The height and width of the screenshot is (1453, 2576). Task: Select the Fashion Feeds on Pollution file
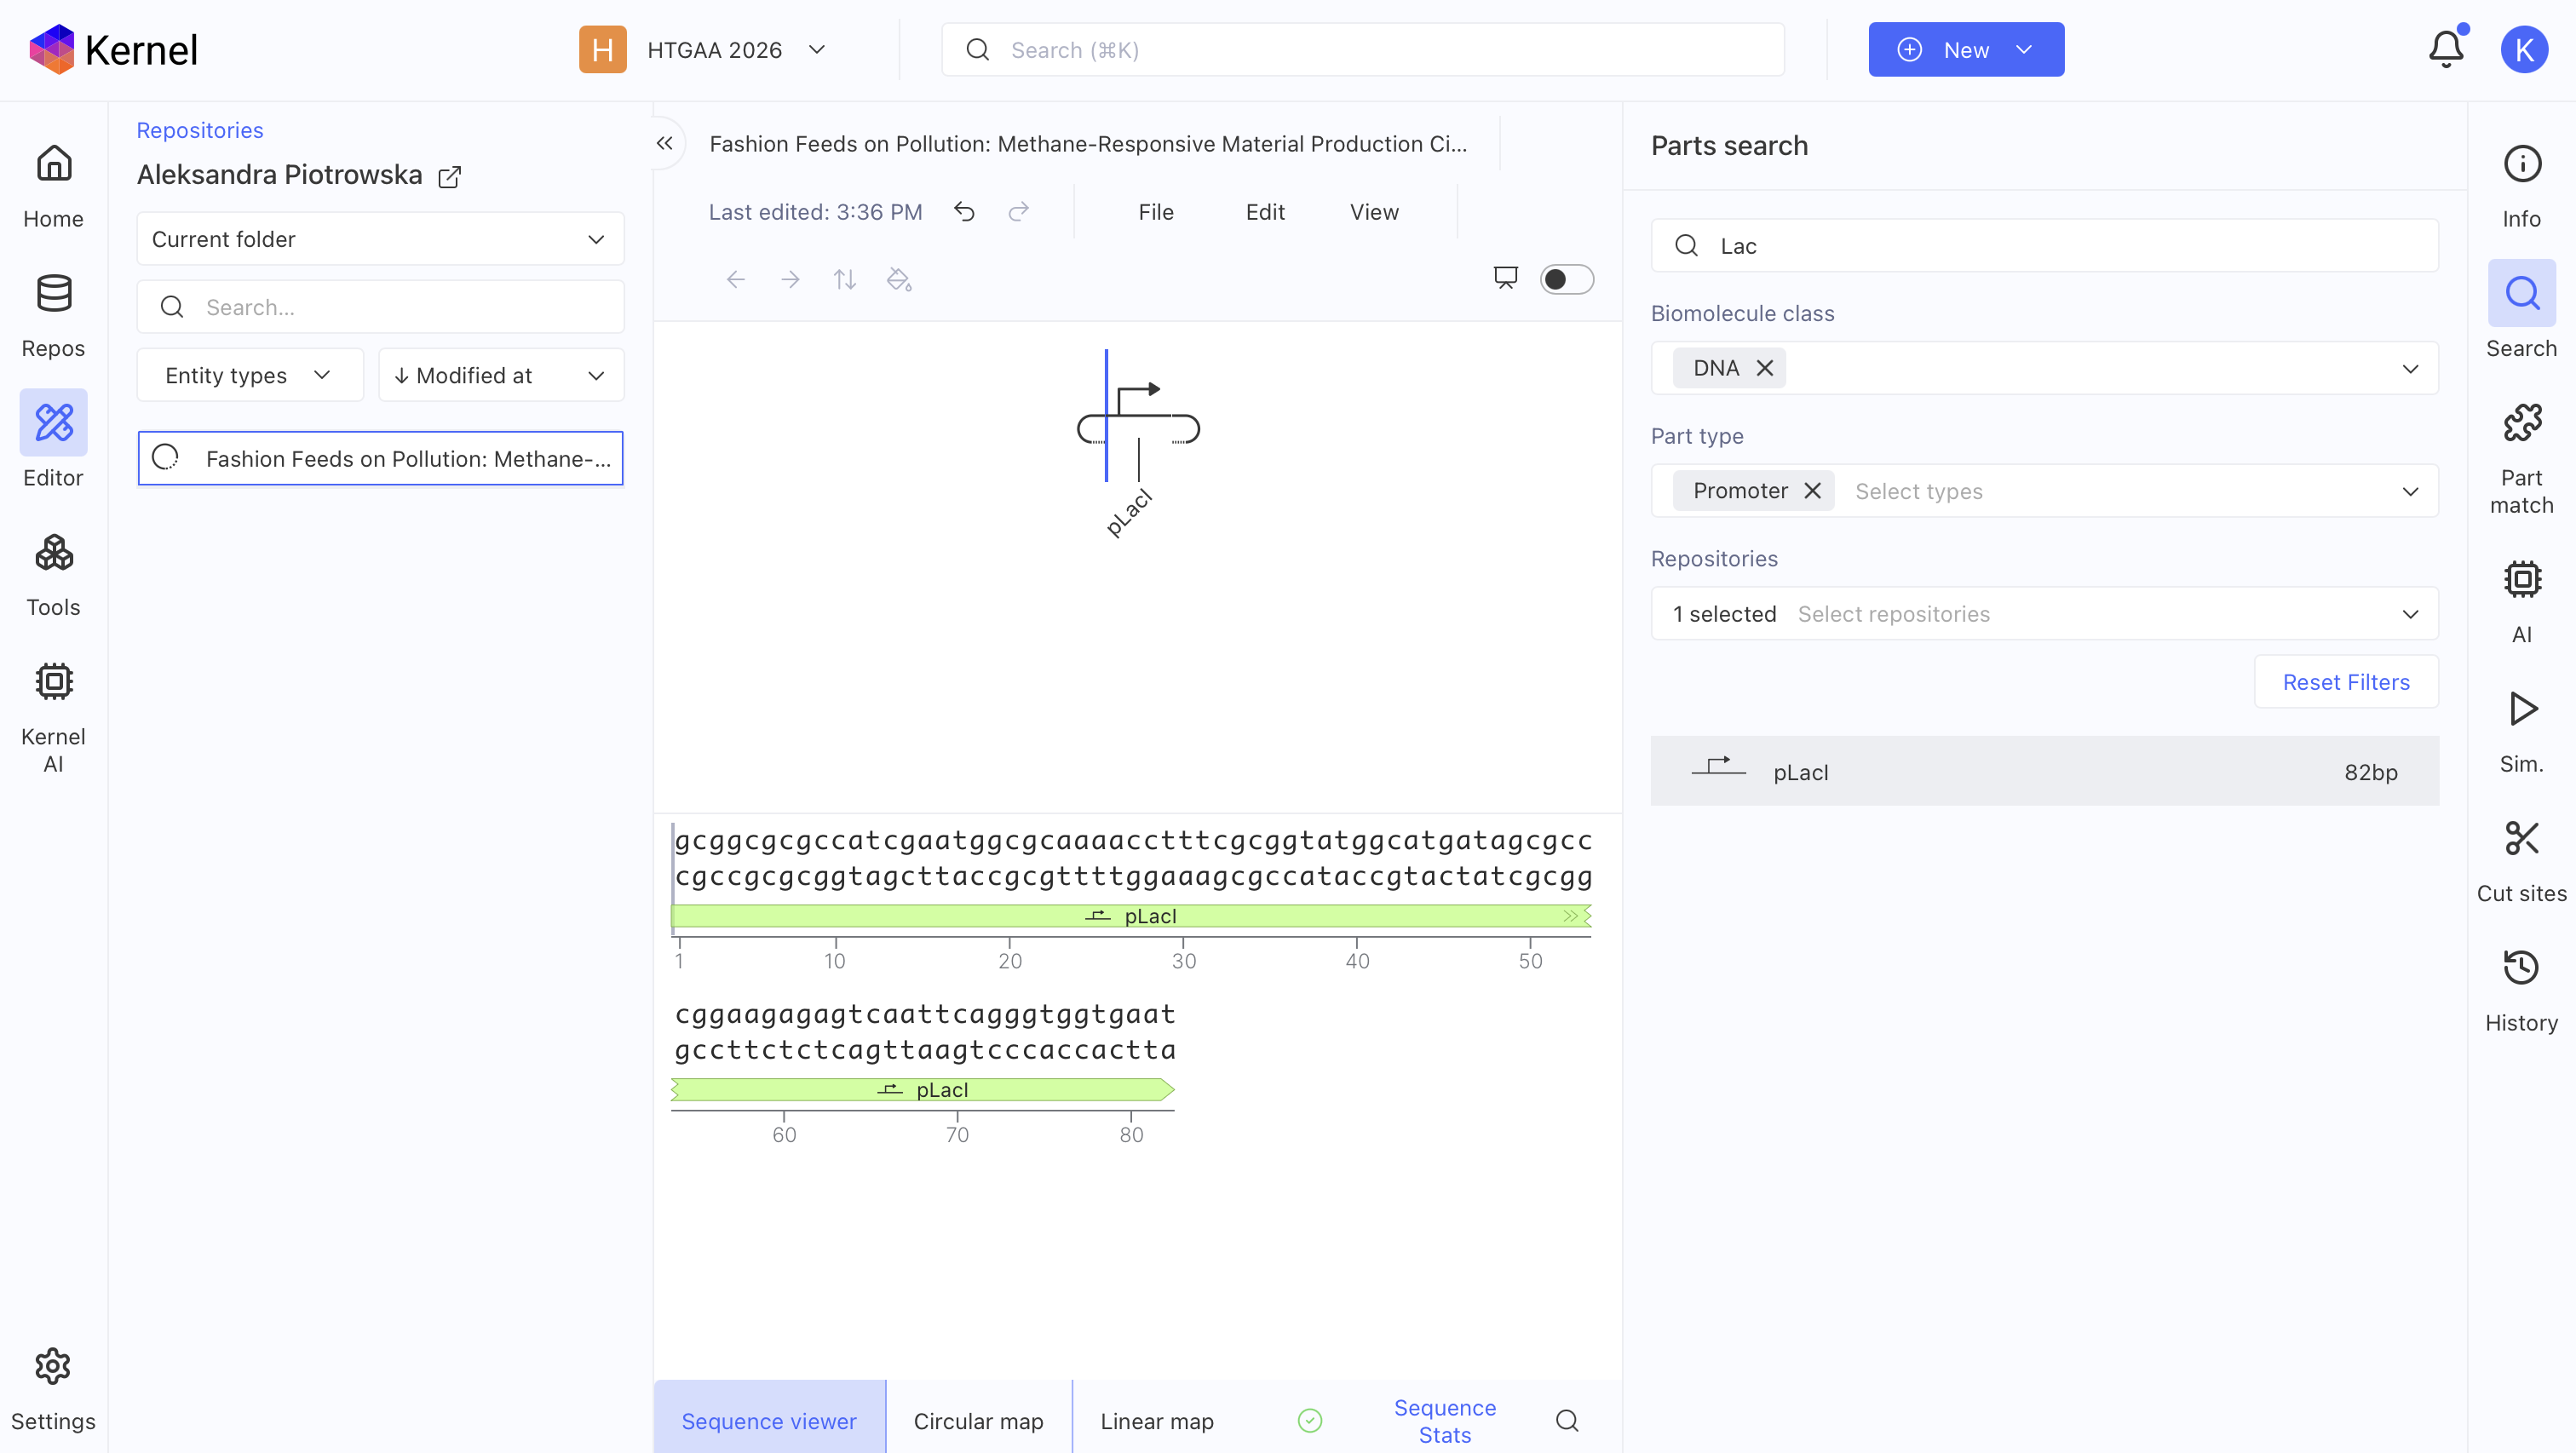[x=380, y=458]
